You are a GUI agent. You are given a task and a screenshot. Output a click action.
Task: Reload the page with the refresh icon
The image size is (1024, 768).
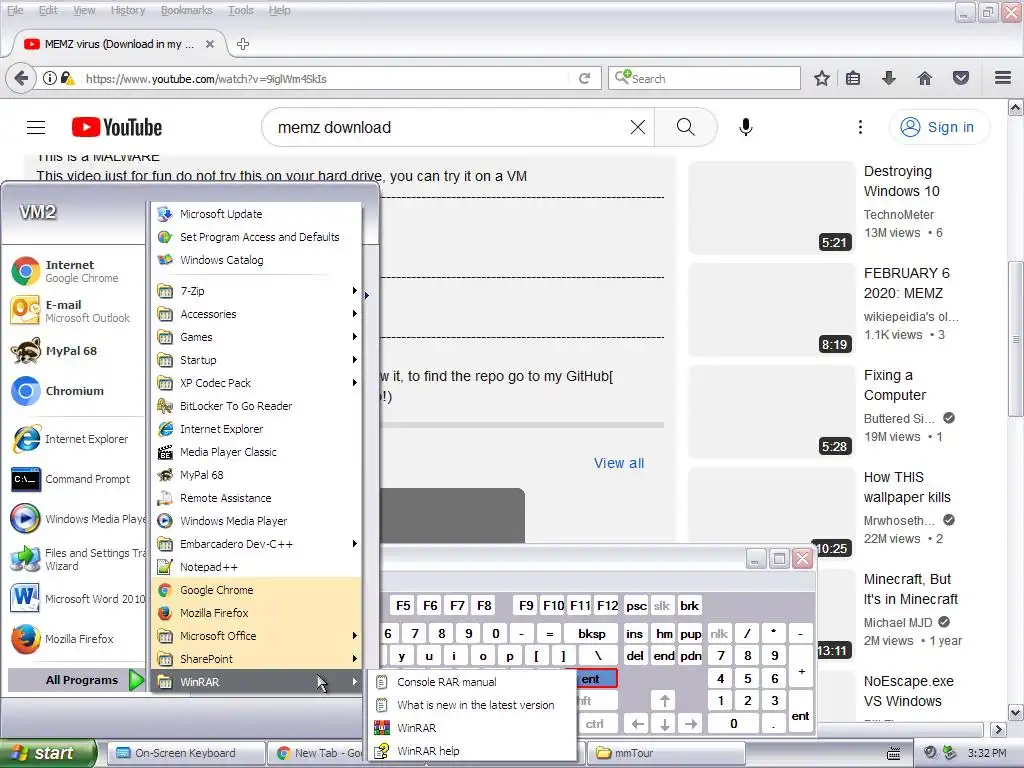(584, 78)
